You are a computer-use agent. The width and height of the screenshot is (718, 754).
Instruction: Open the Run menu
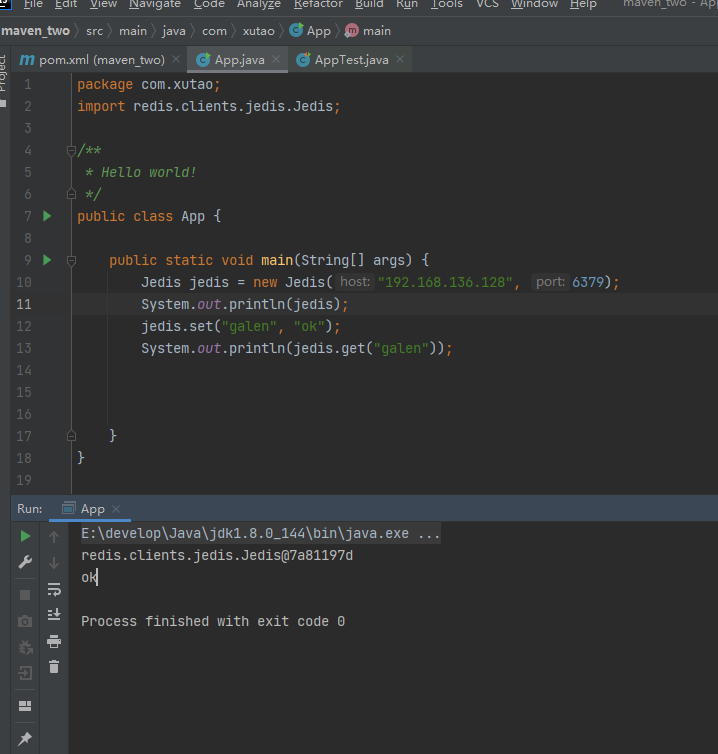click(407, 4)
